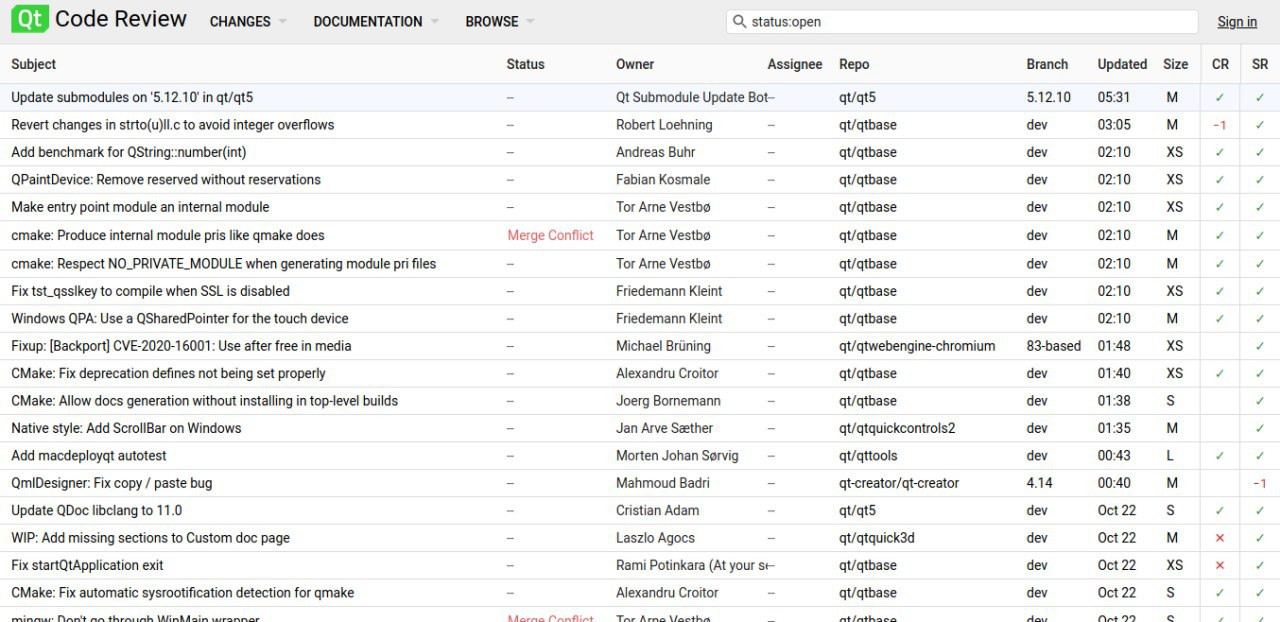Open change 'Update submodules on 5.12.10 in qt/qt5'
The width and height of the screenshot is (1280, 622).
click(x=132, y=97)
